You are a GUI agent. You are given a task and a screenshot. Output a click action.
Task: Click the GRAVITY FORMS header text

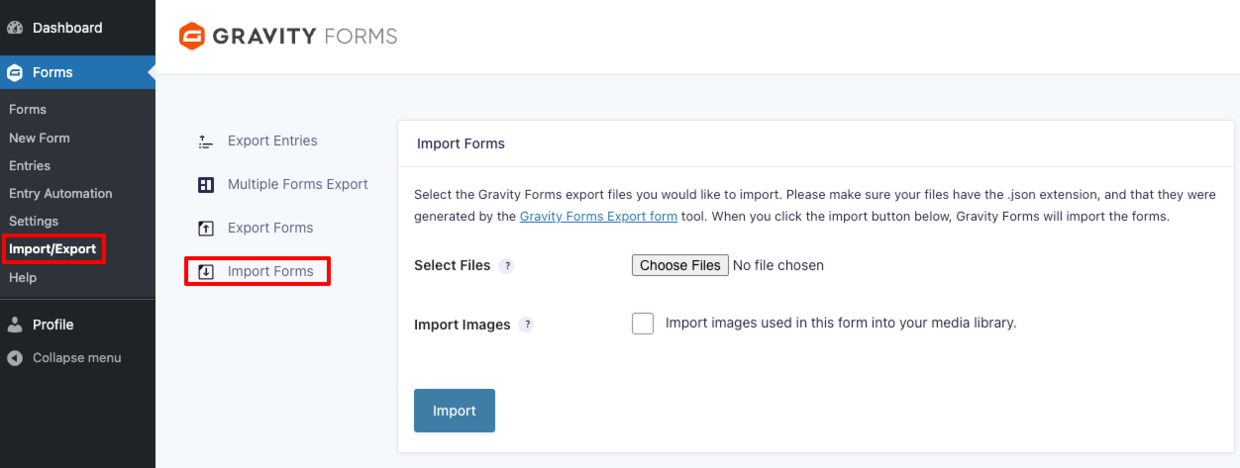pyautogui.click(x=306, y=36)
